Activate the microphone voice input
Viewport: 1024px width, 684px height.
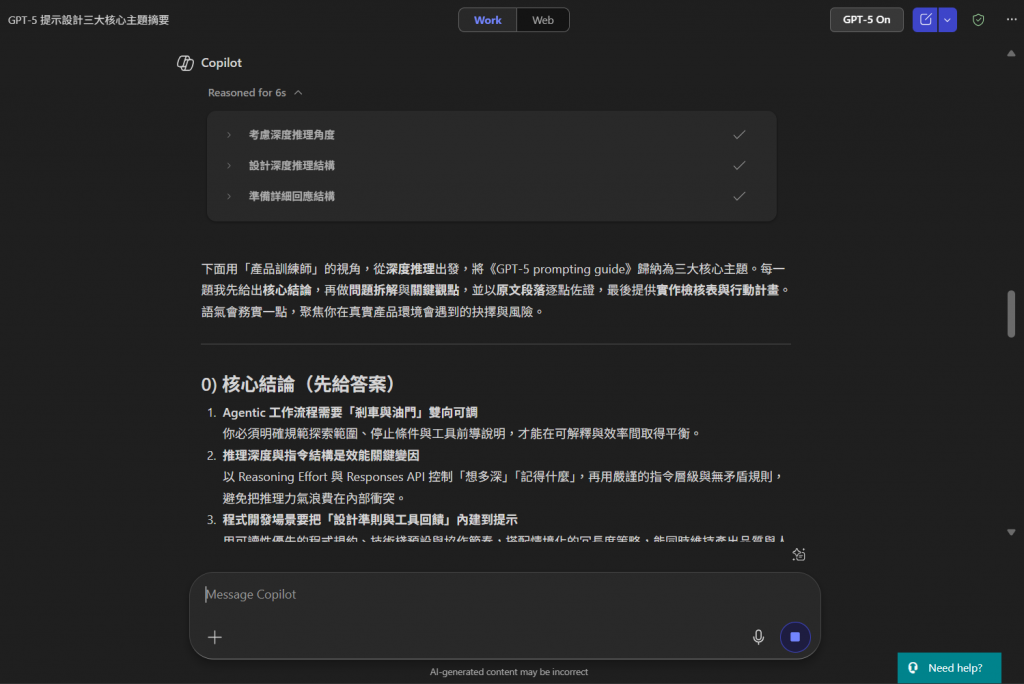[x=758, y=637]
